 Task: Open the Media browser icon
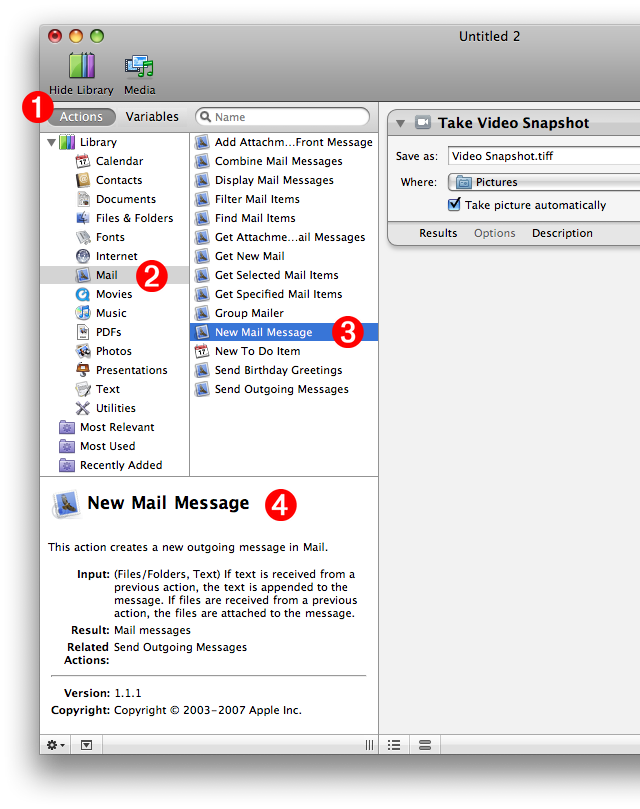139,66
